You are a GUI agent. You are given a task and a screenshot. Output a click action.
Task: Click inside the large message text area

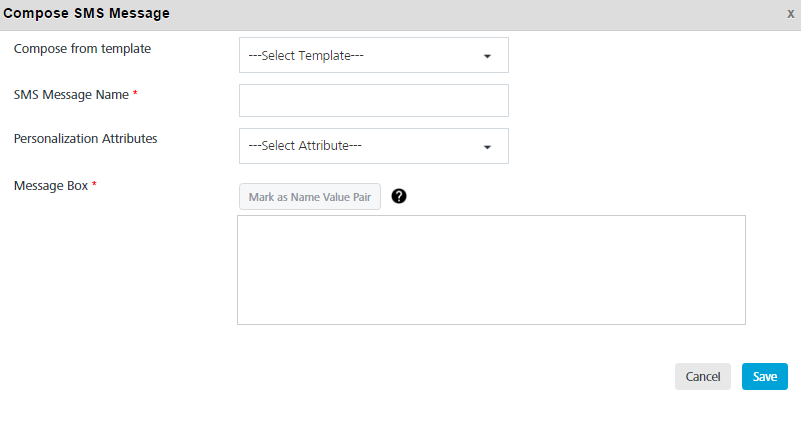point(491,270)
